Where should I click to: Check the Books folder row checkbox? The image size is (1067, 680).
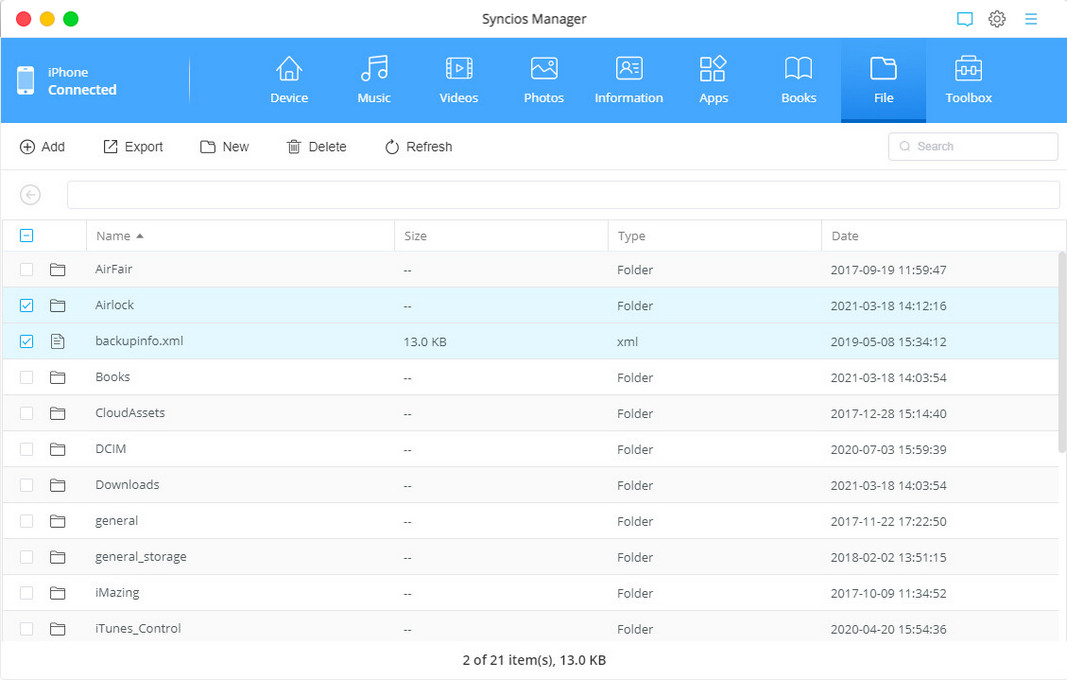point(27,377)
